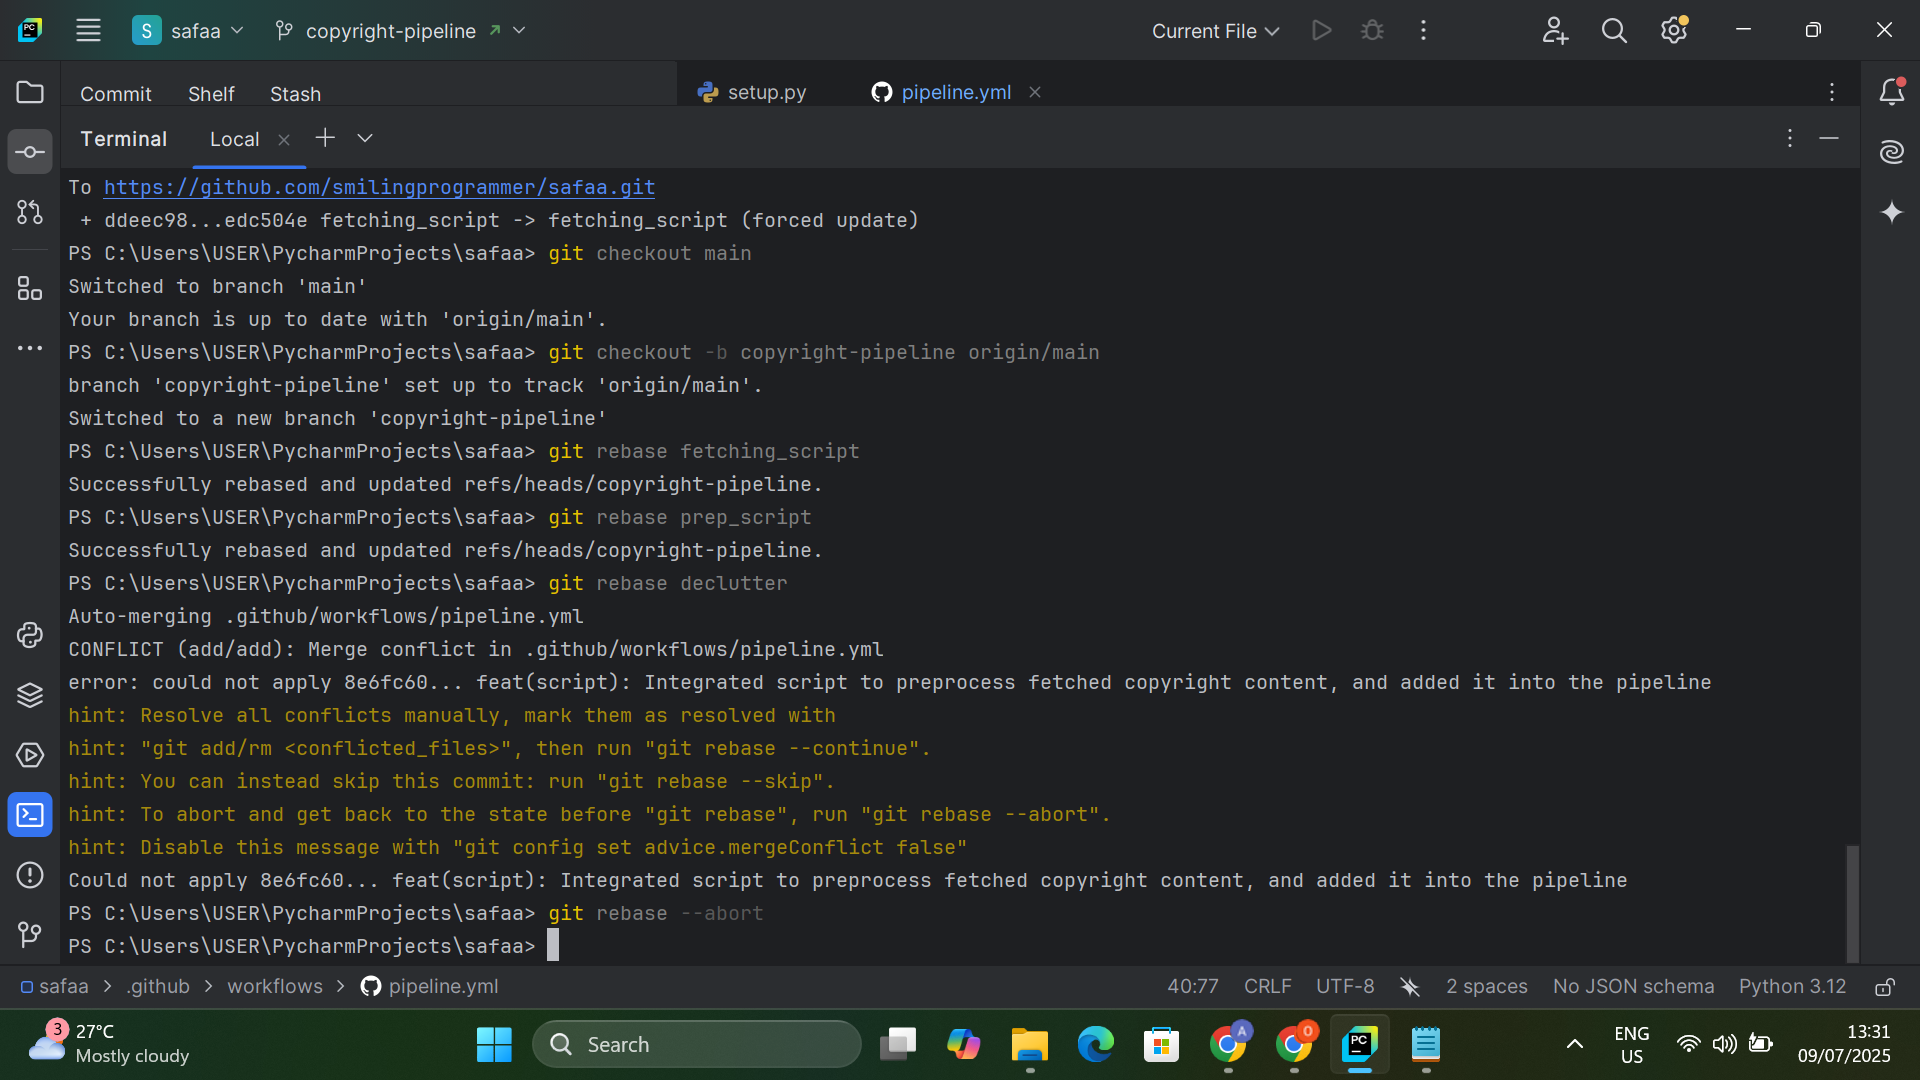Viewport: 1920px width, 1080px height.
Task: Open the Python Packages layers icon
Action: point(30,695)
